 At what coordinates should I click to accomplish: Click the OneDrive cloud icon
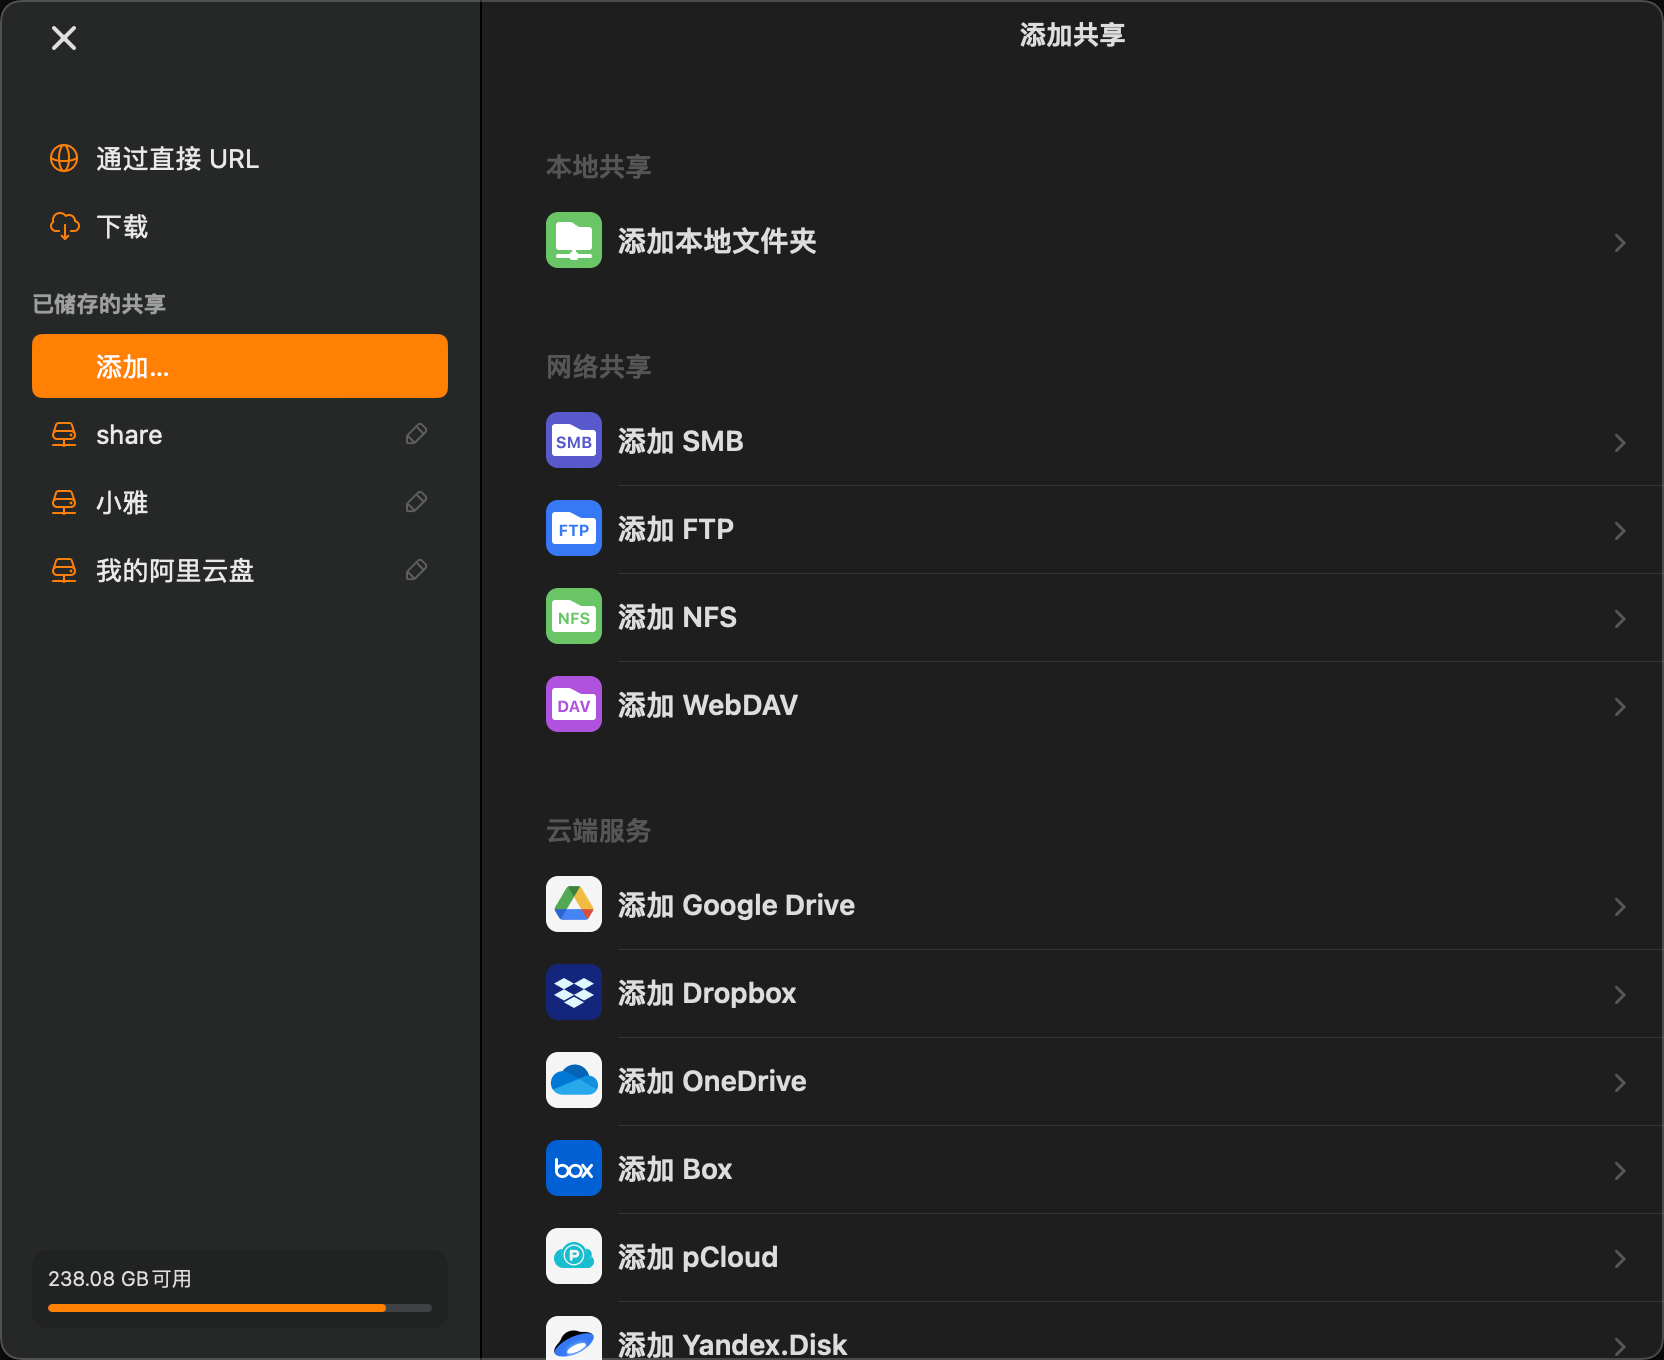[574, 1080]
